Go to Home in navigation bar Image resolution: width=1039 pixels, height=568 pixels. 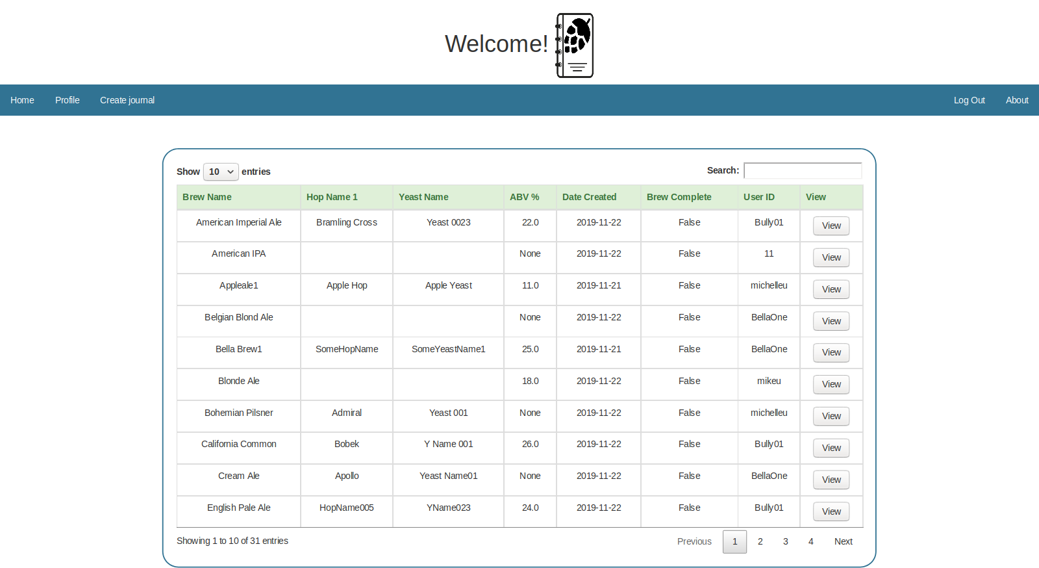pyautogui.click(x=22, y=100)
